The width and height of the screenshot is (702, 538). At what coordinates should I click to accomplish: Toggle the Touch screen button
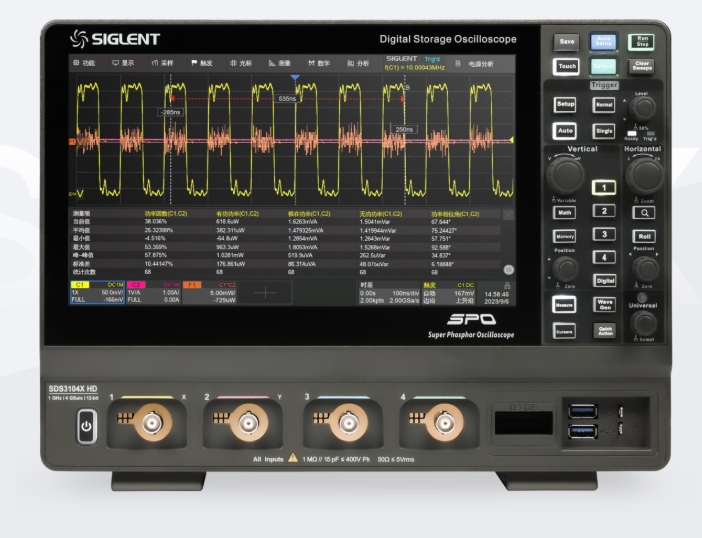[x=566, y=67]
